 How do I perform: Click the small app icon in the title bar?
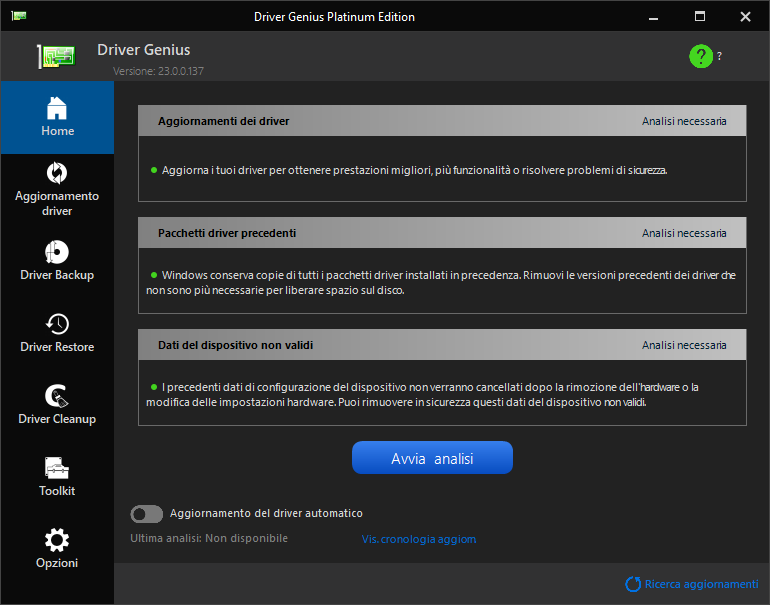coord(19,16)
